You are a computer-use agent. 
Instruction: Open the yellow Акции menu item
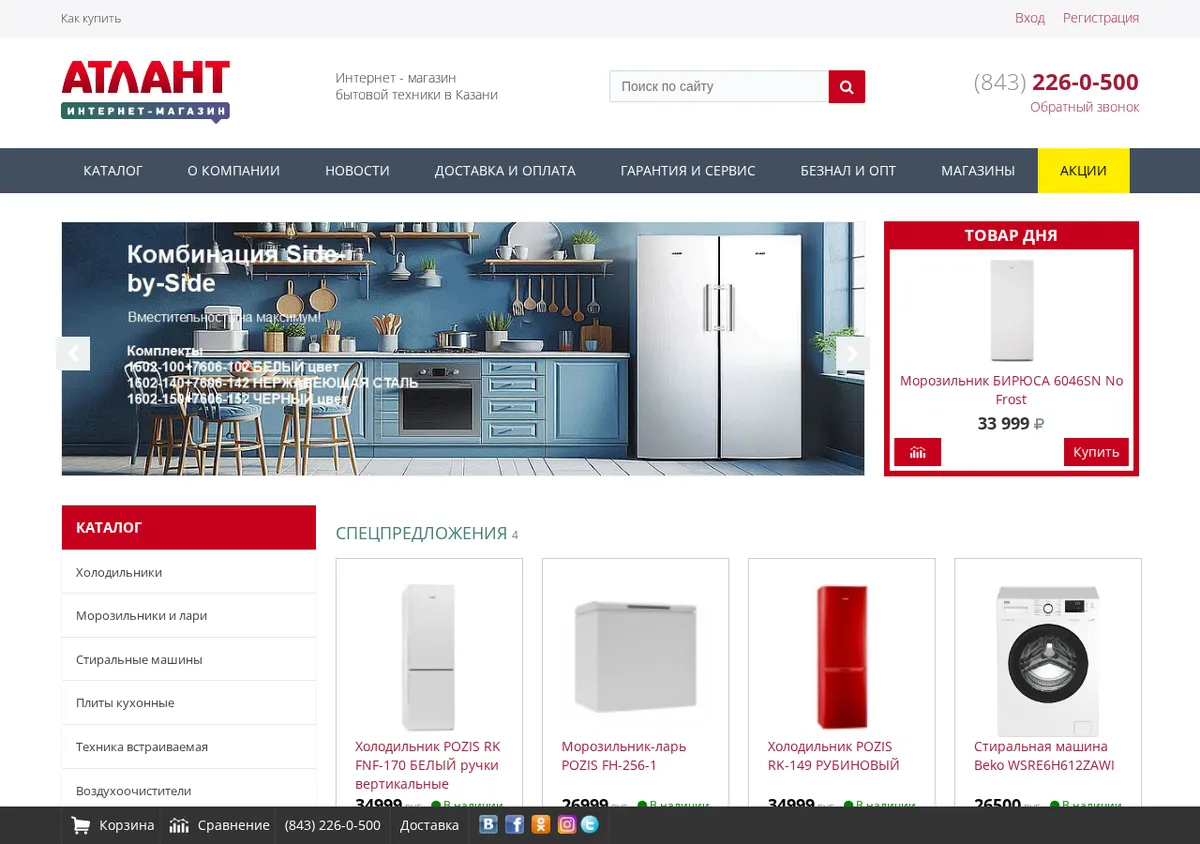[x=1083, y=171]
